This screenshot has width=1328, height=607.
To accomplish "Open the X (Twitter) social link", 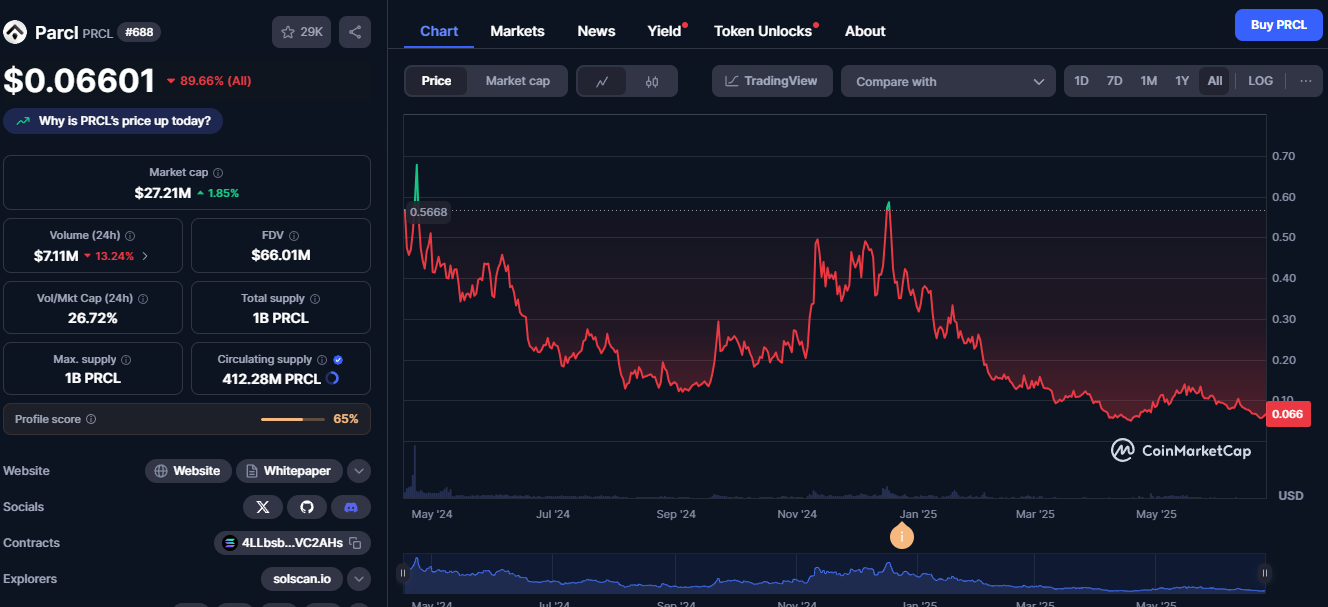I will coord(263,507).
